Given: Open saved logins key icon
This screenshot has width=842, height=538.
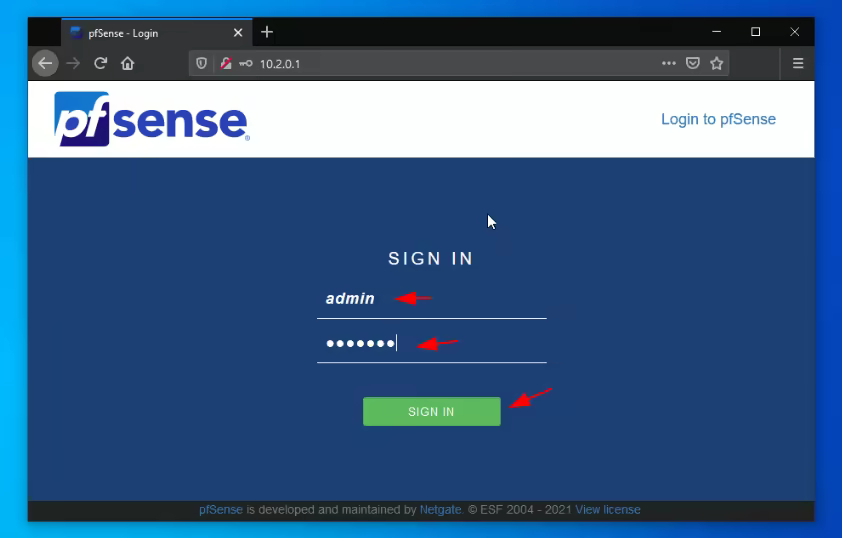Looking at the screenshot, I should [246, 64].
